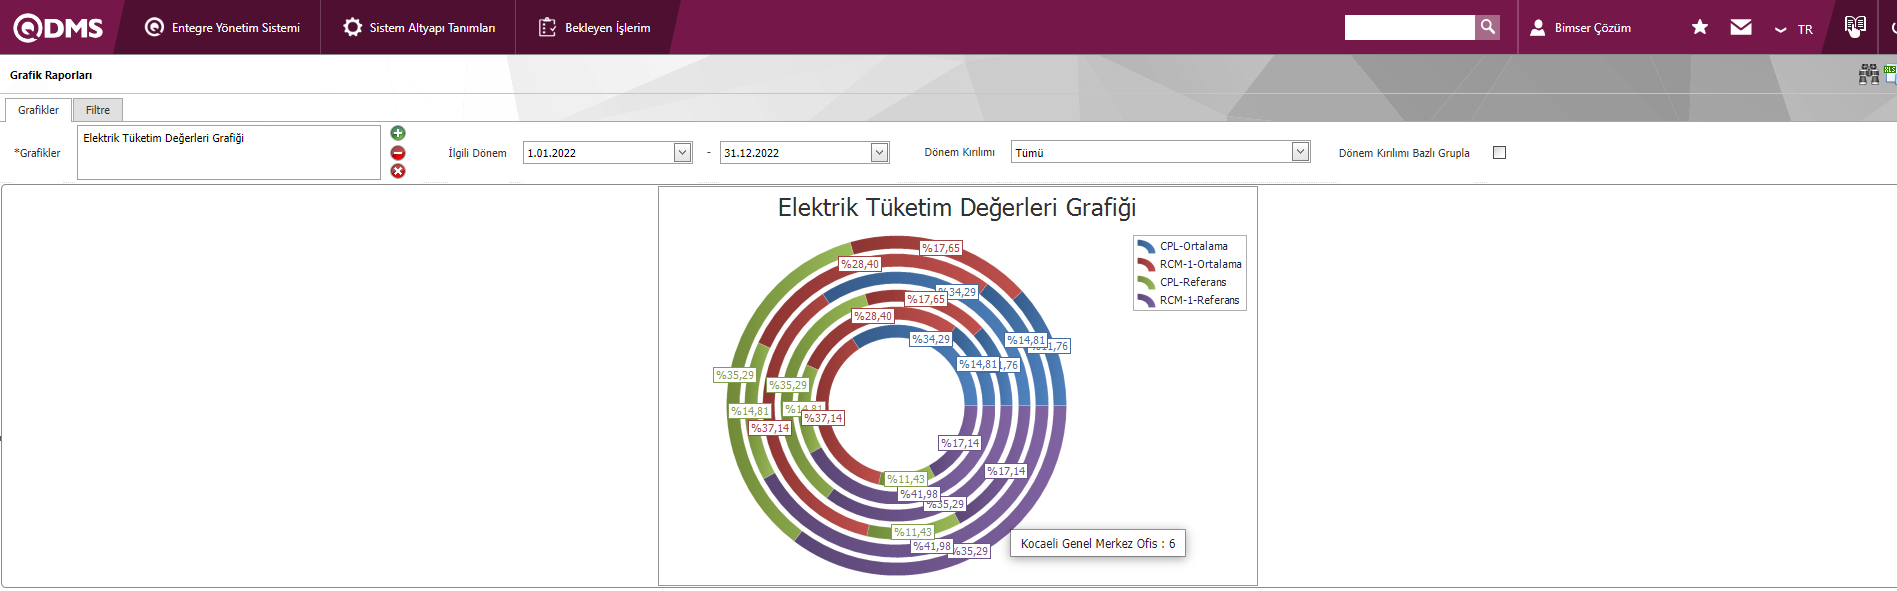Viewport: 1897px width, 591px height.
Task: Switch to the Filtre tab
Action: (x=98, y=110)
